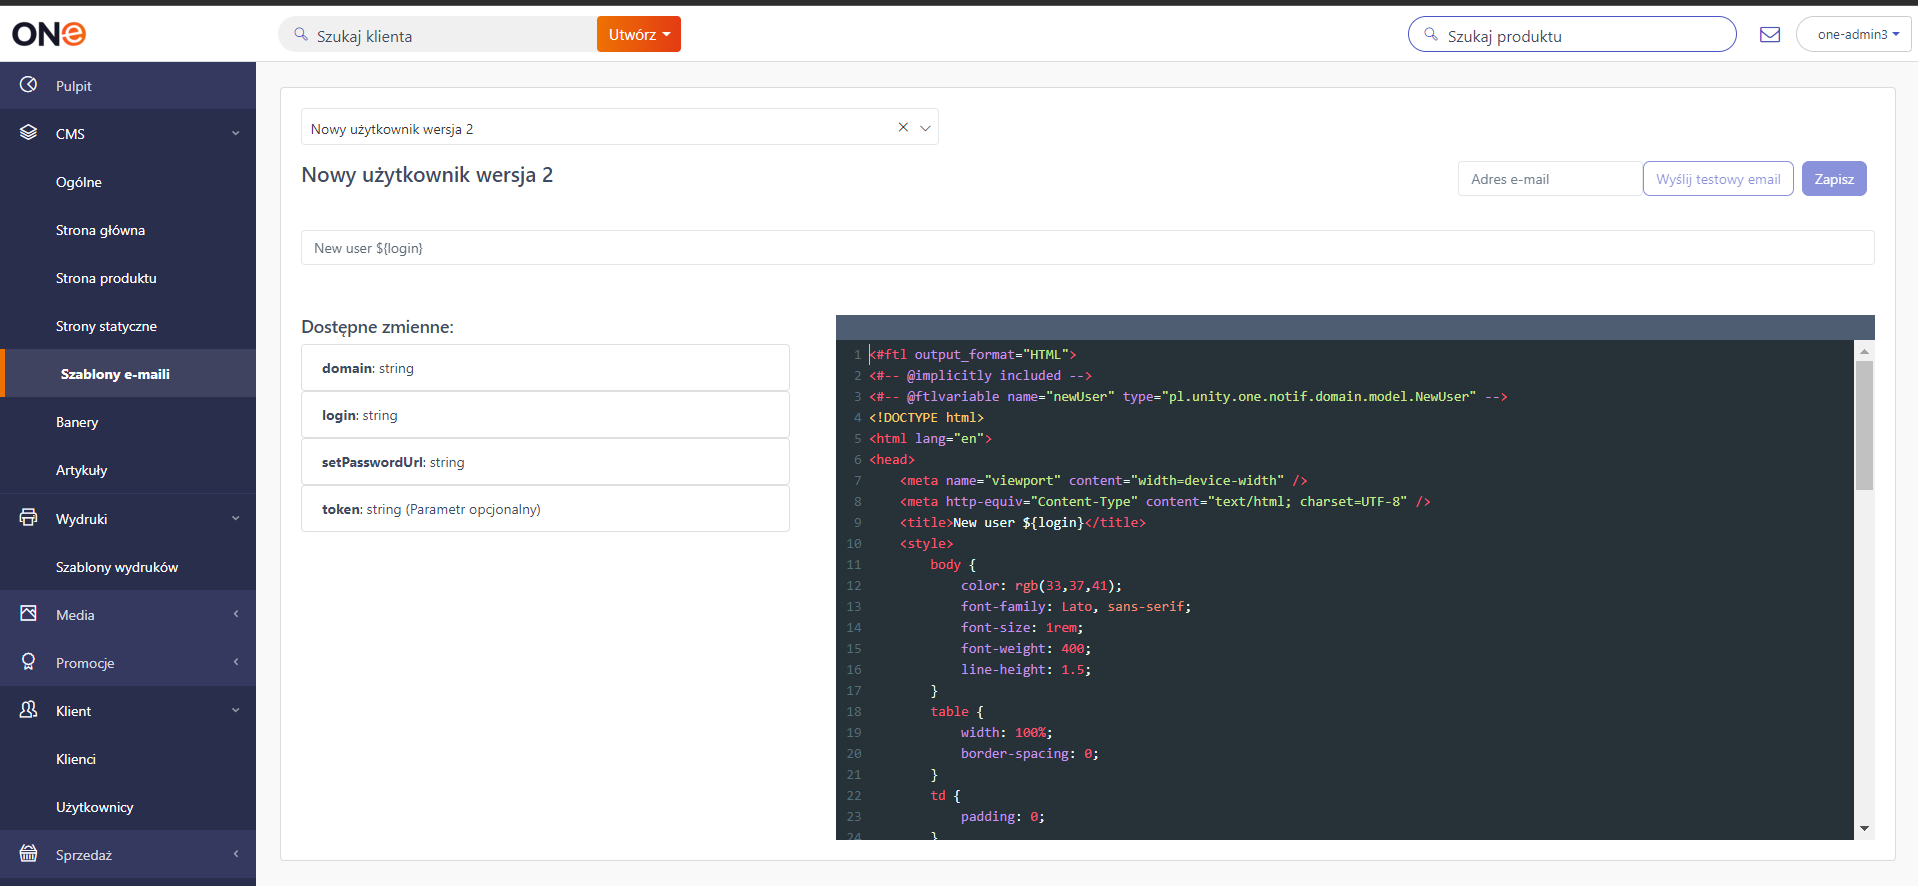Click the Media image icon

[x=29, y=614]
